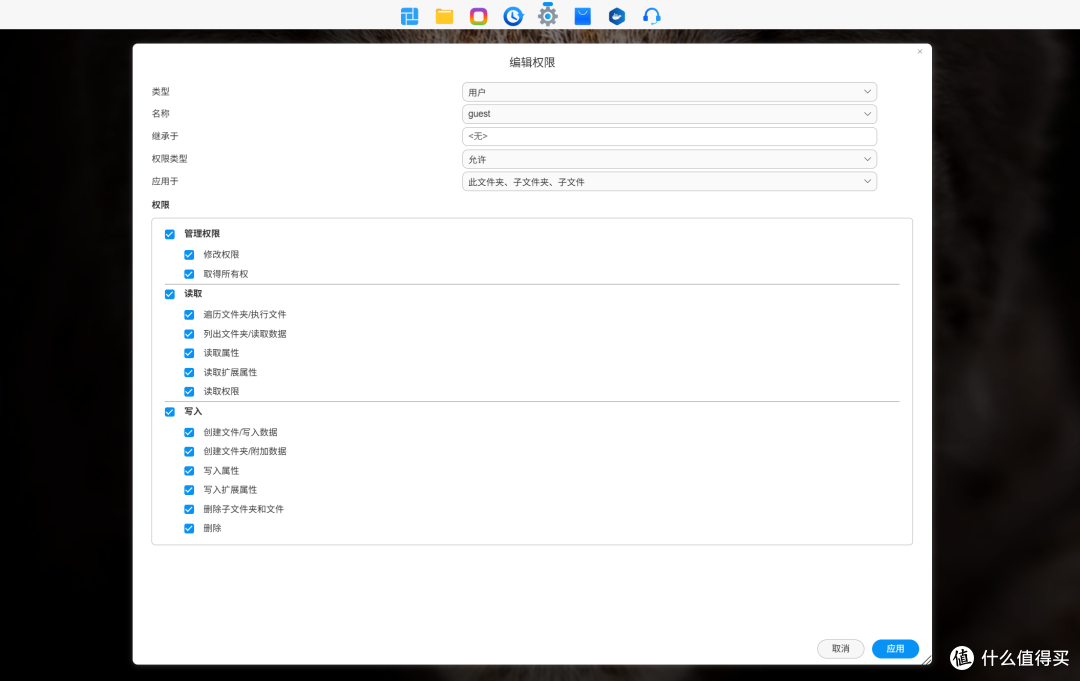The width and height of the screenshot is (1080, 681).
Task: Uncheck the 管理权限 checkbox
Action: click(170, 234)
